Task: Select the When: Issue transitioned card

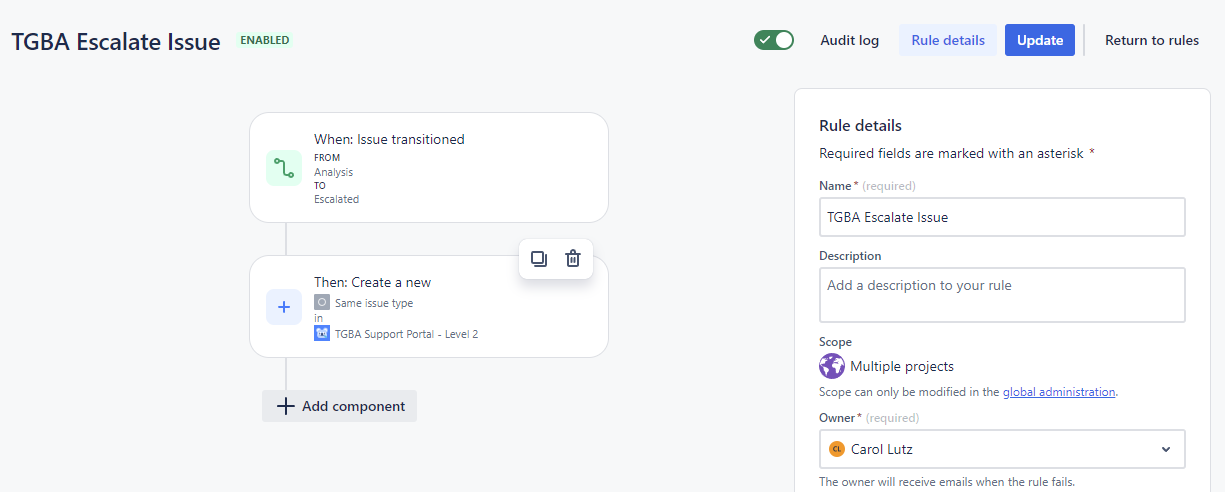Action: click(429, 167)
